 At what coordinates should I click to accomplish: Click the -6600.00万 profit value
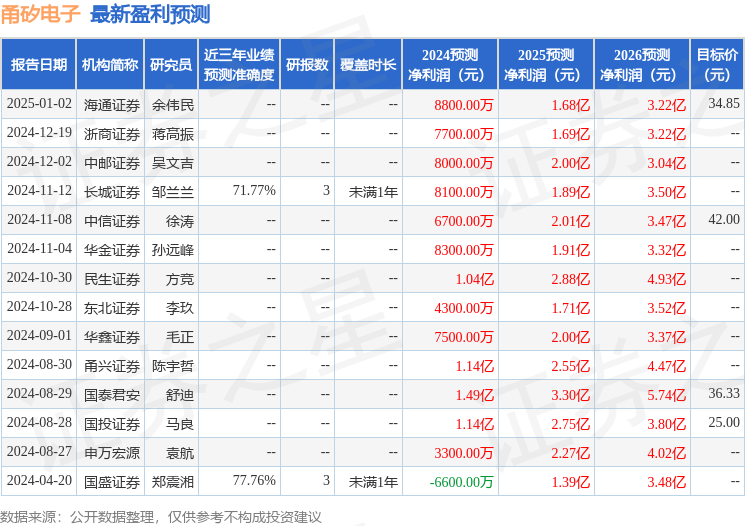461,482
